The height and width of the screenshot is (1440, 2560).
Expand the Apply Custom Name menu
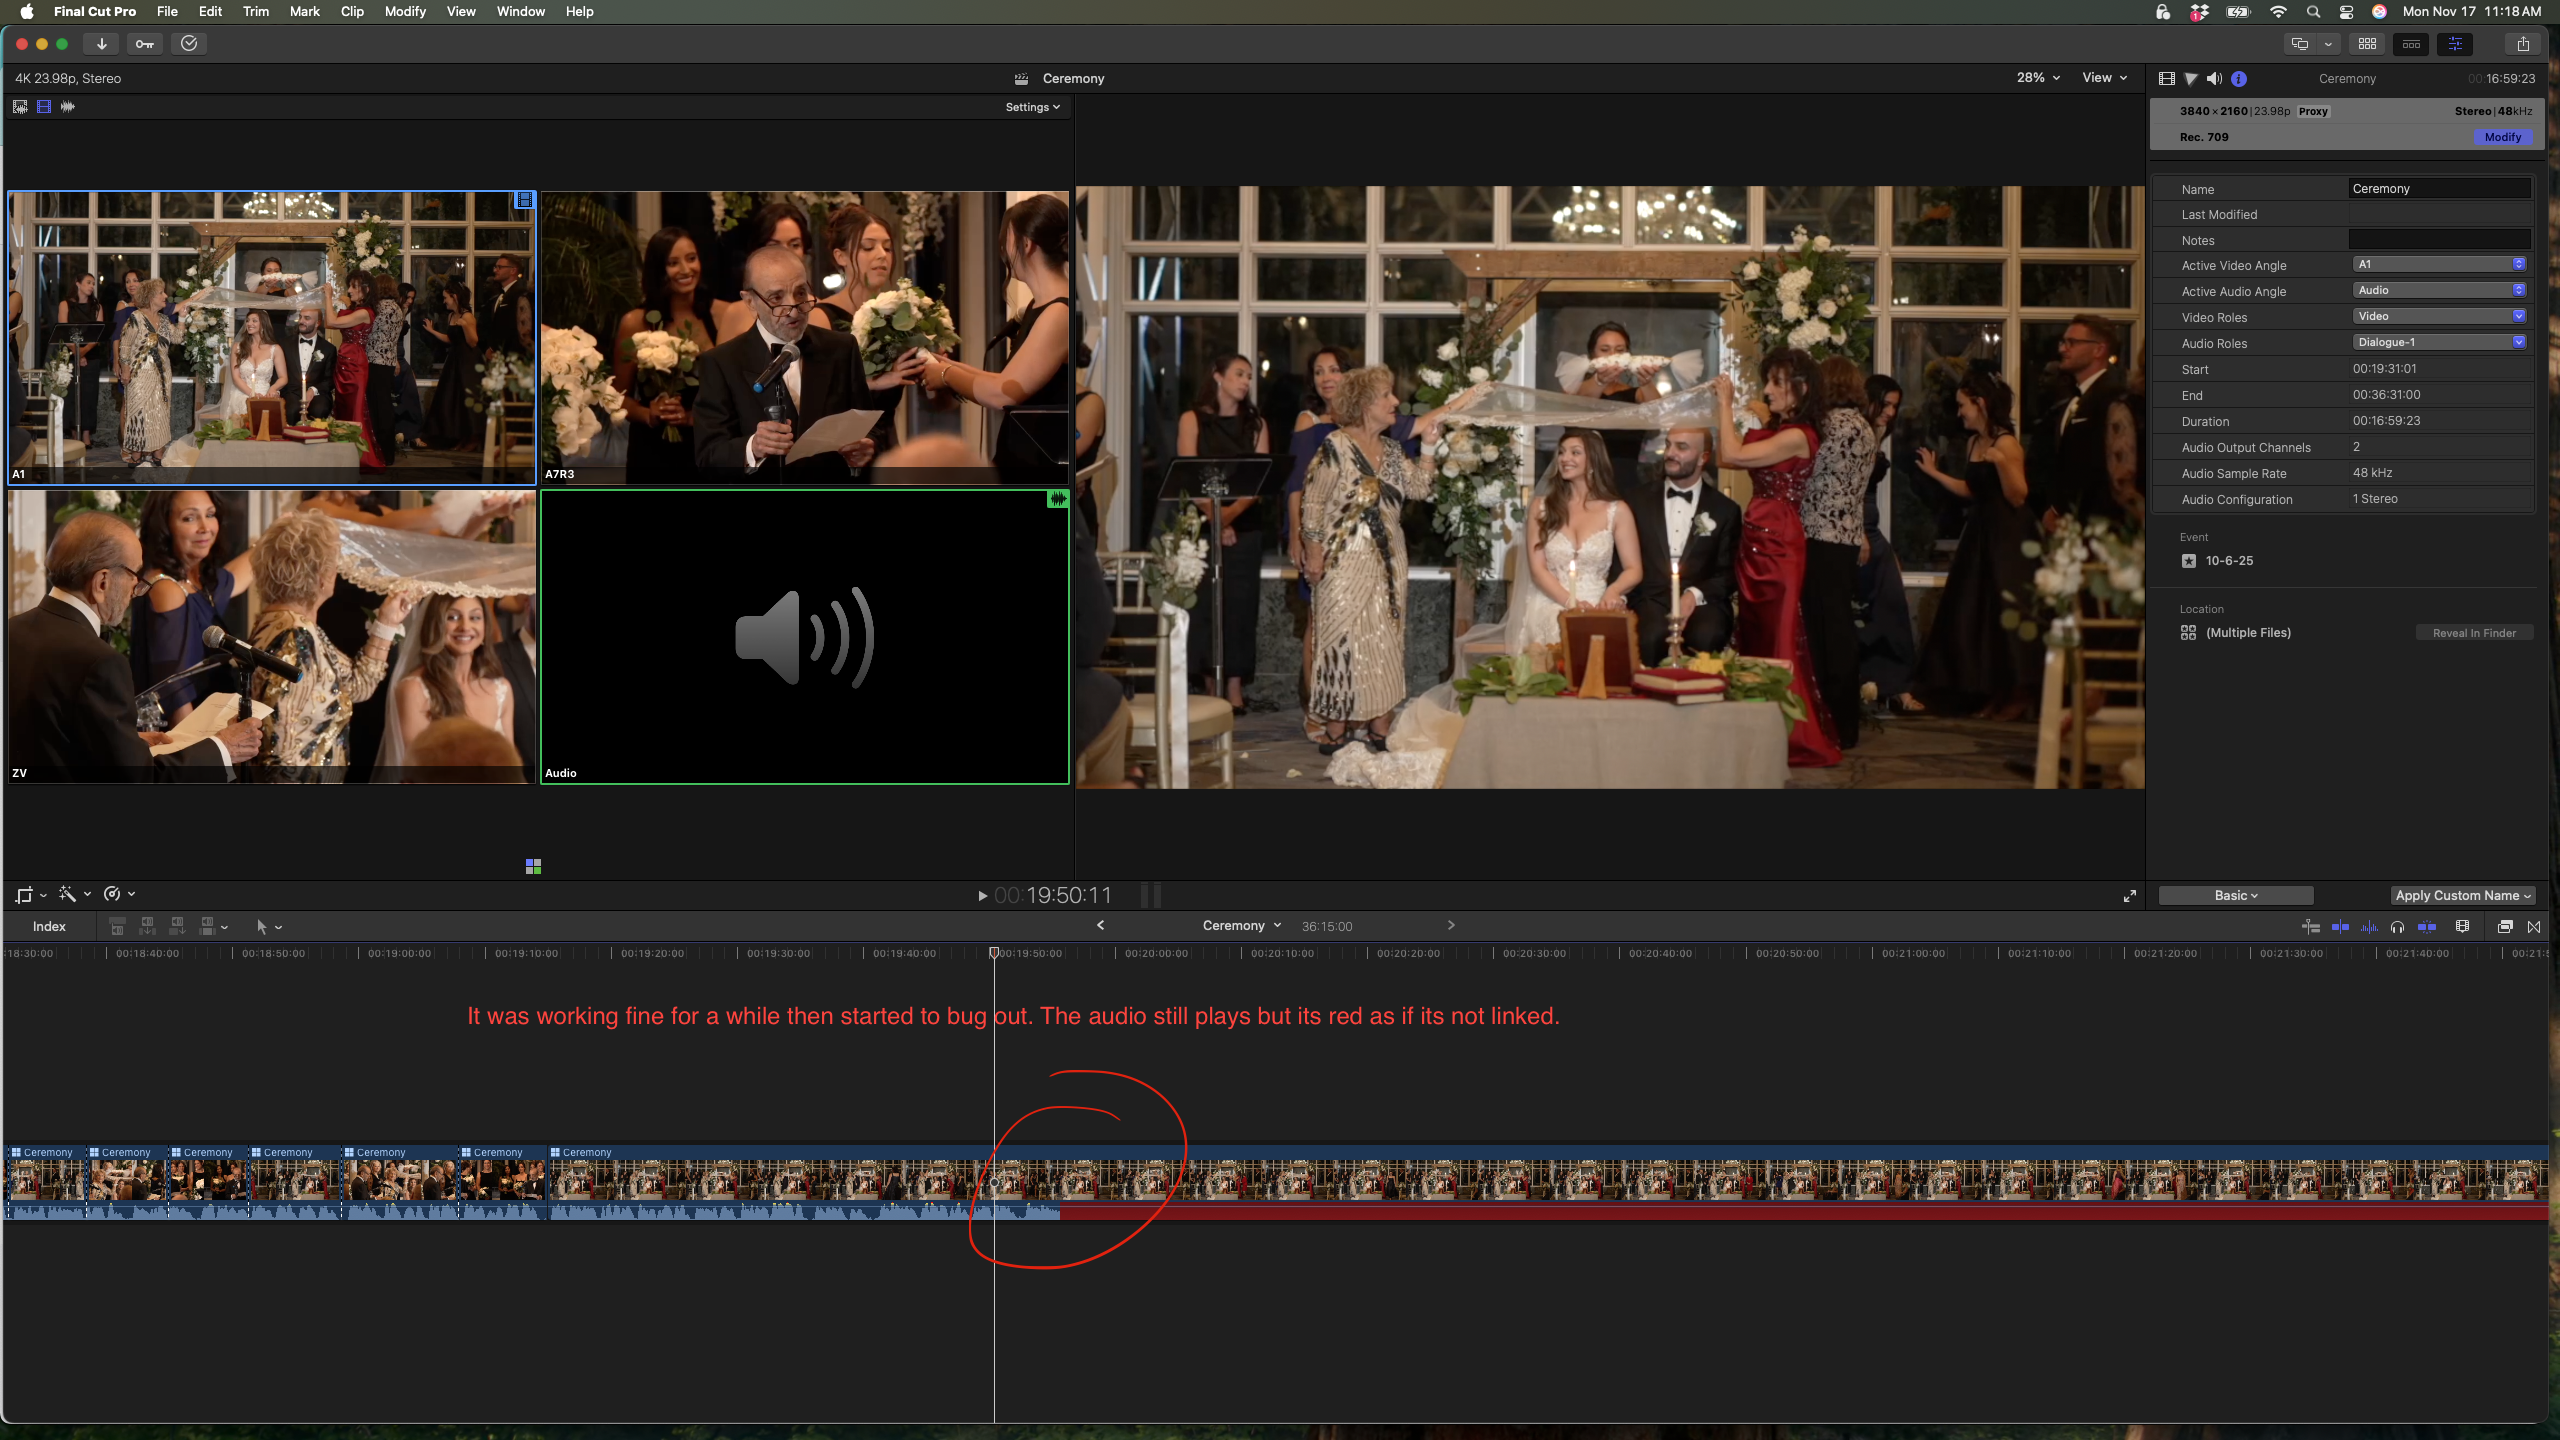point(2462,896)
